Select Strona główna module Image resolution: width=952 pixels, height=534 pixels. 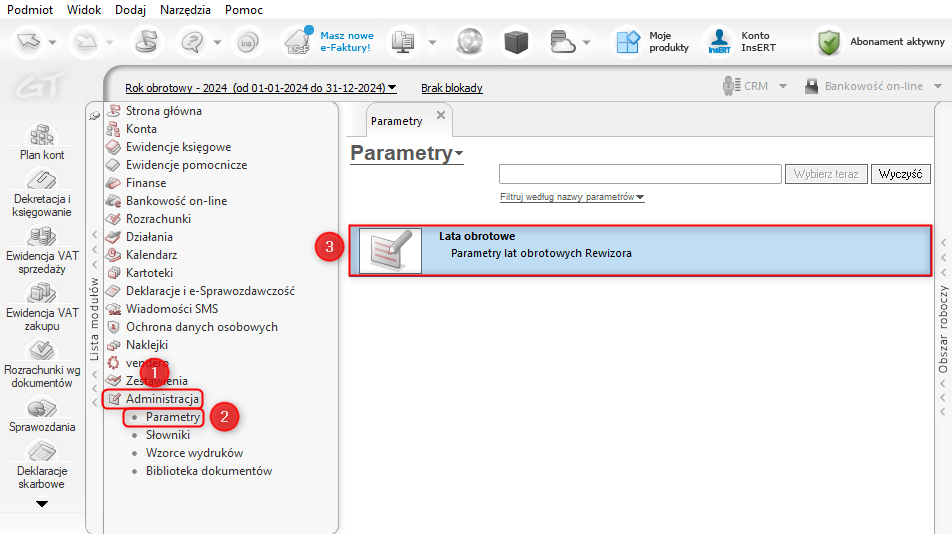tap(163, 111)
